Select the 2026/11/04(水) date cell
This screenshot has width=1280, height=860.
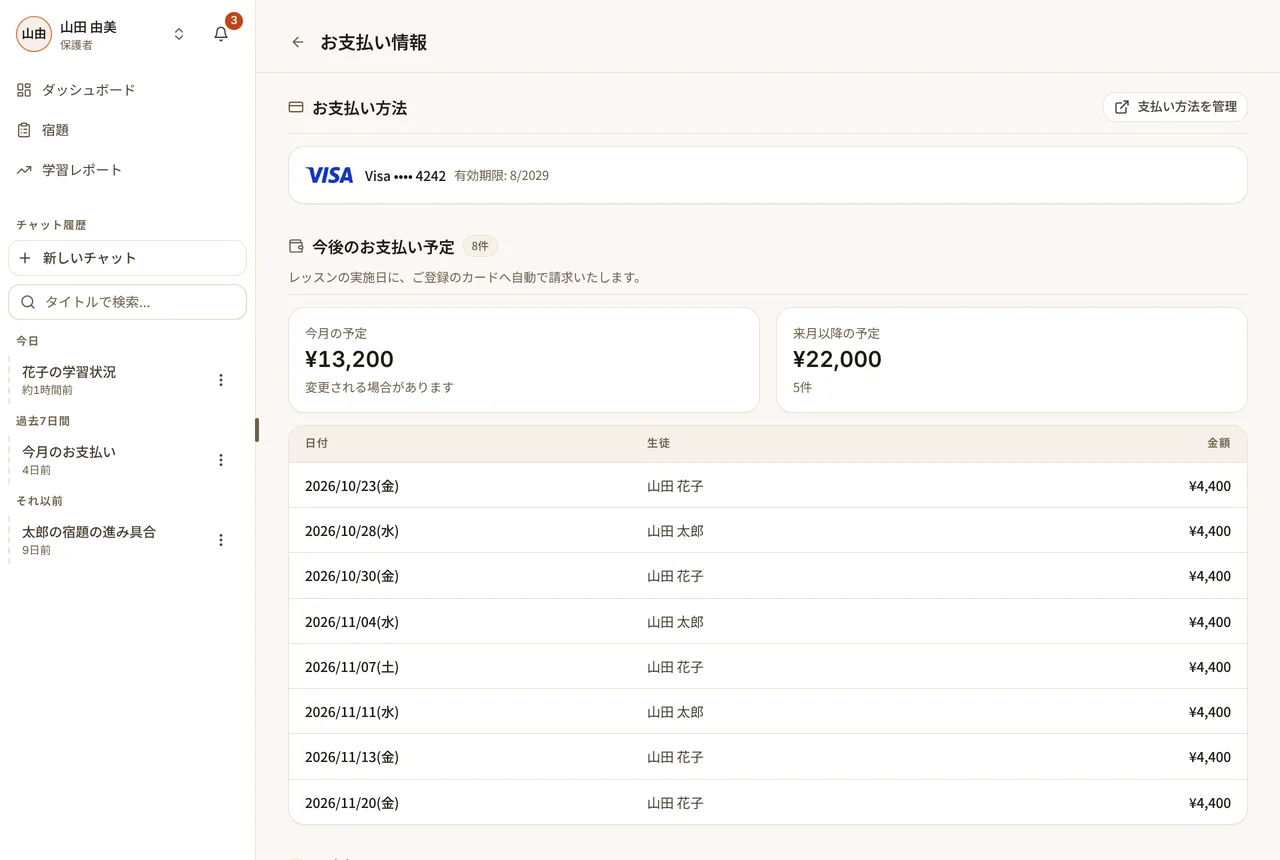point(352,622)
